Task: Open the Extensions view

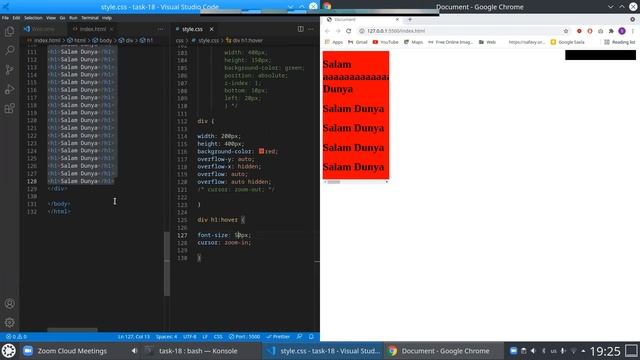Action: coord(9,108)
